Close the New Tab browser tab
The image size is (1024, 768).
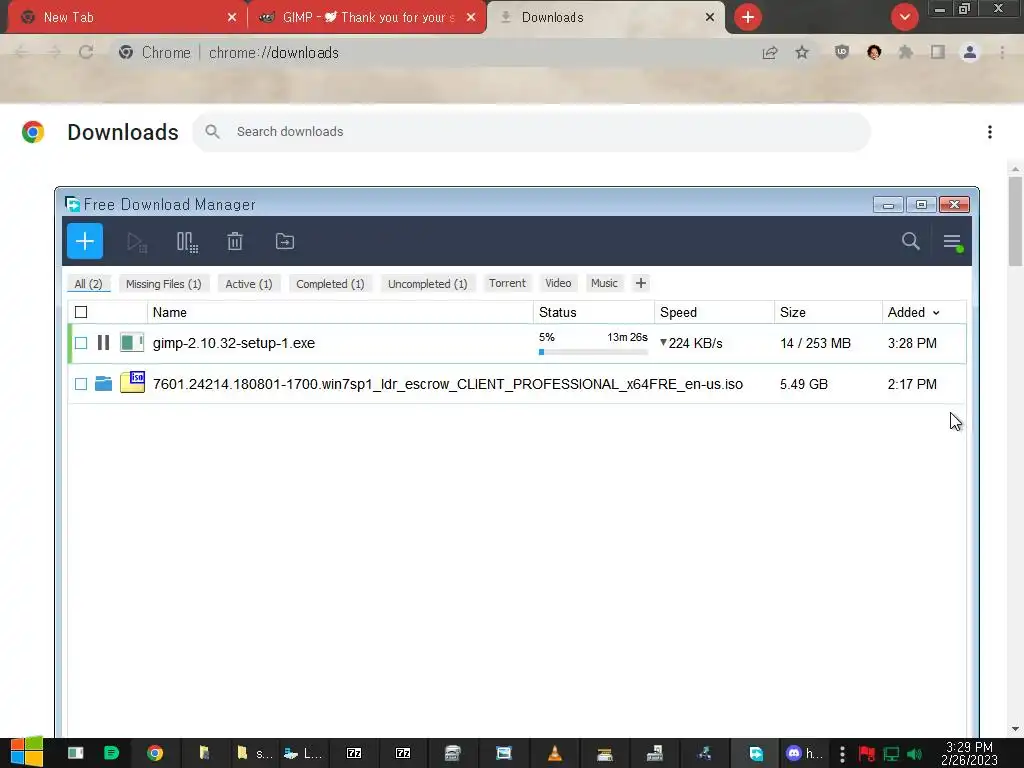click(x=232, y=18)
